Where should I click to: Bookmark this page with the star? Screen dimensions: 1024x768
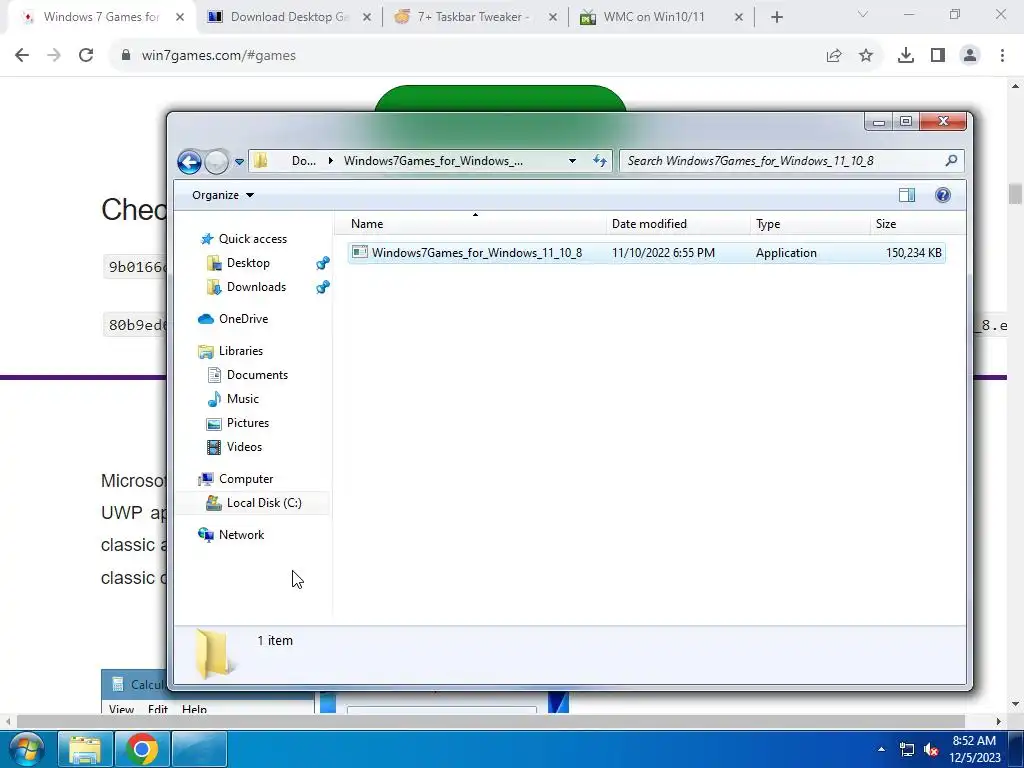tap(866, 56)
